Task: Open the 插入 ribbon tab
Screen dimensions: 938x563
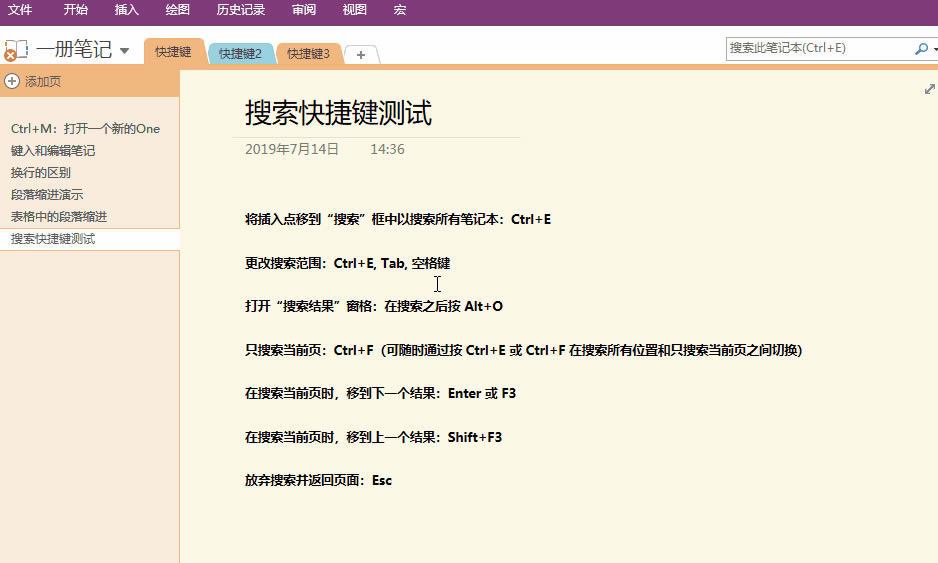Action: tap(127, 10)
